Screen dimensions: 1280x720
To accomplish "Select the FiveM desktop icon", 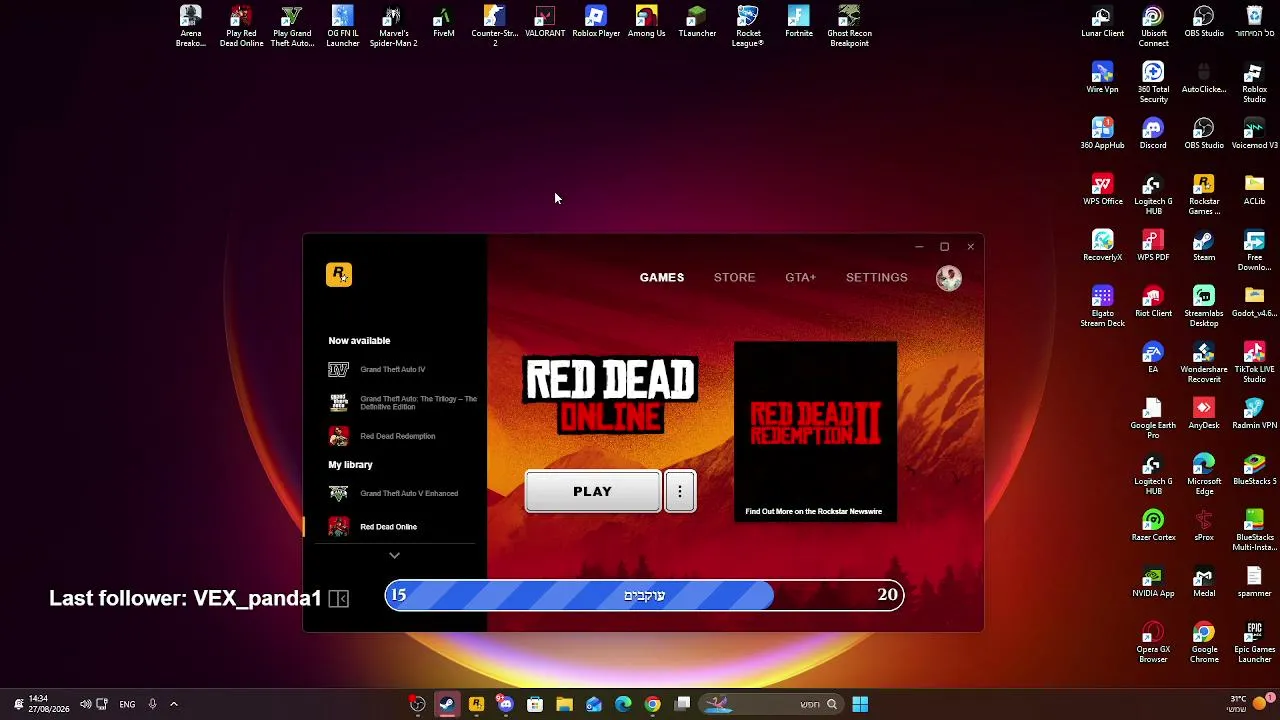I will coord(444,23).
